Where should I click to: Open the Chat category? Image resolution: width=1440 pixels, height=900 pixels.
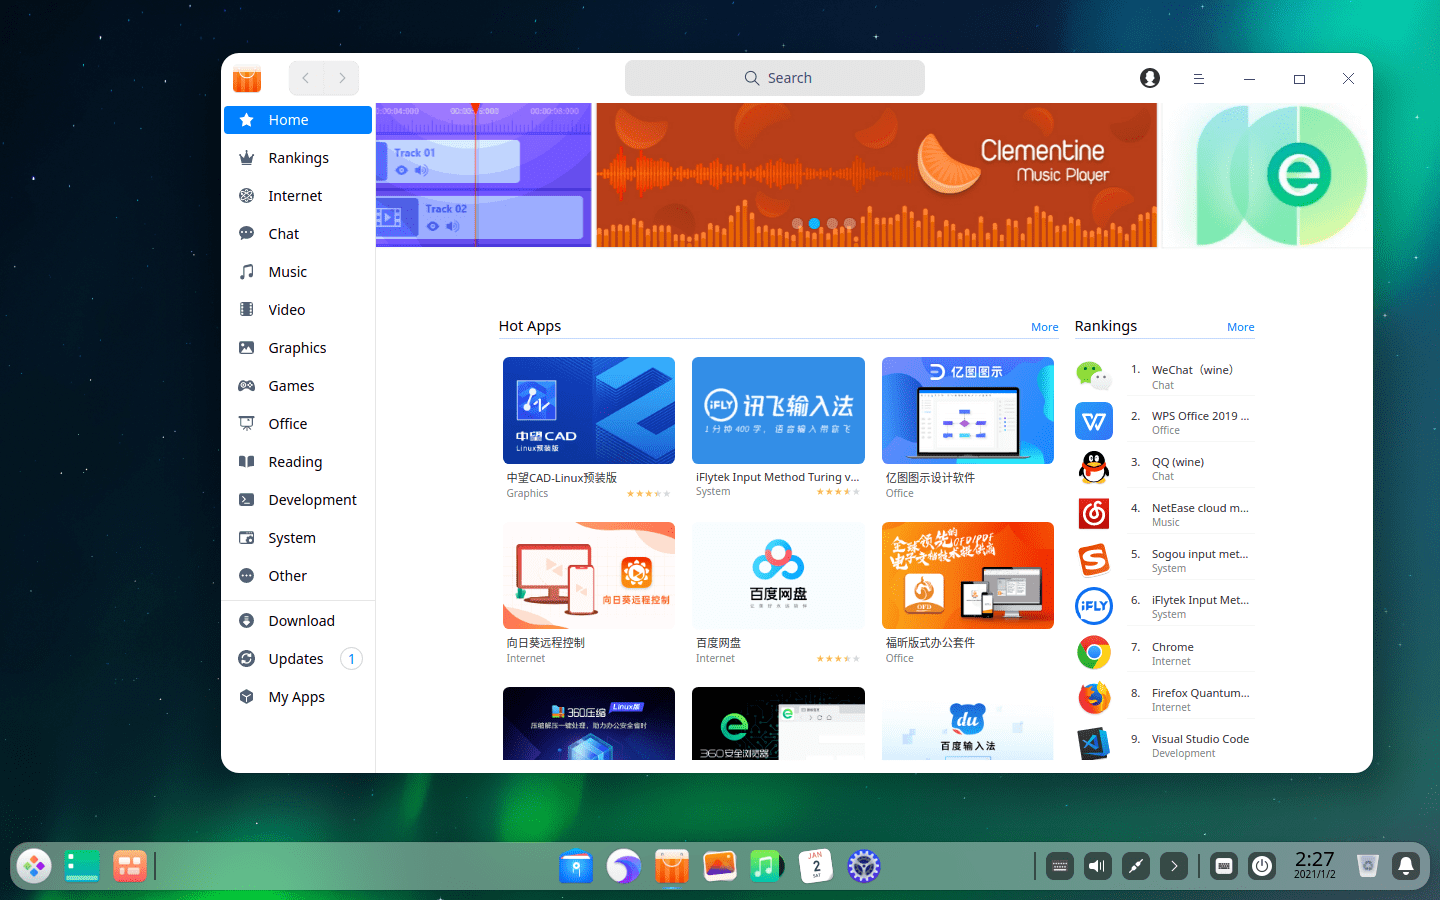coord(298,234)
